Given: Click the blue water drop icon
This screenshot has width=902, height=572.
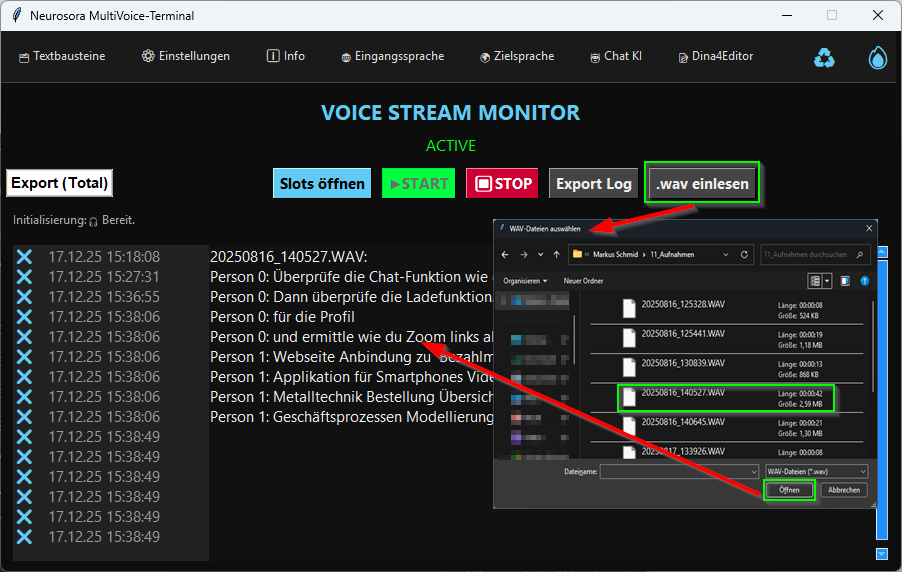Looking at the screenshot, I should (877, 58).
